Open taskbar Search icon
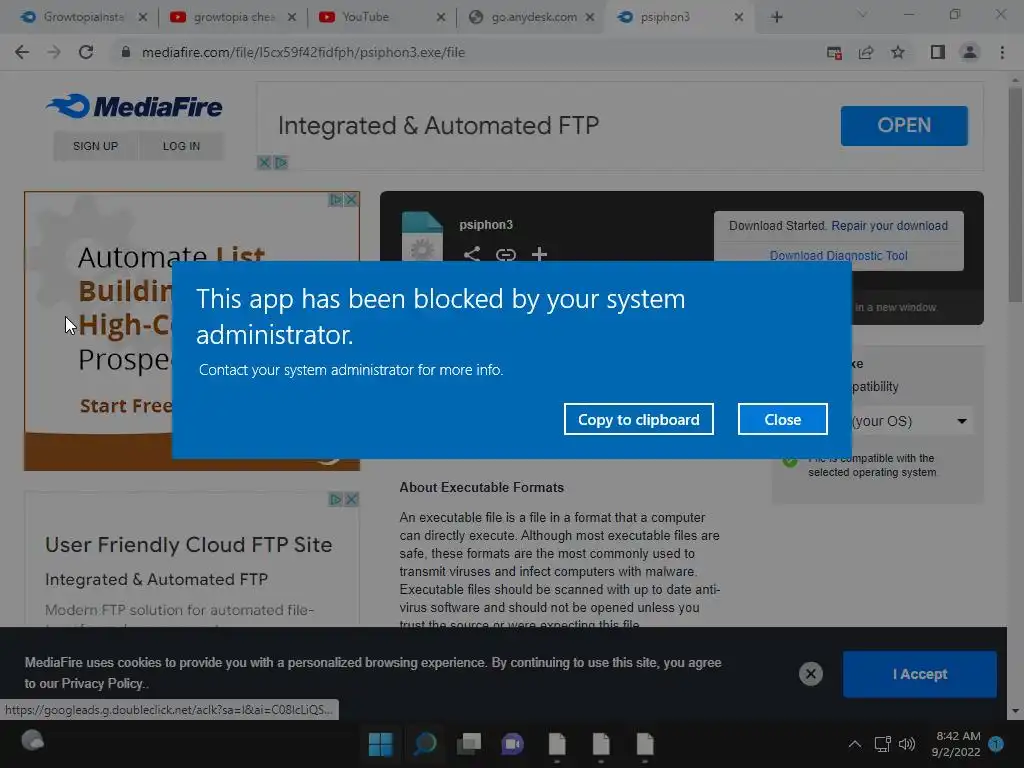This screenshot has height=768, width=1024. 424,743
